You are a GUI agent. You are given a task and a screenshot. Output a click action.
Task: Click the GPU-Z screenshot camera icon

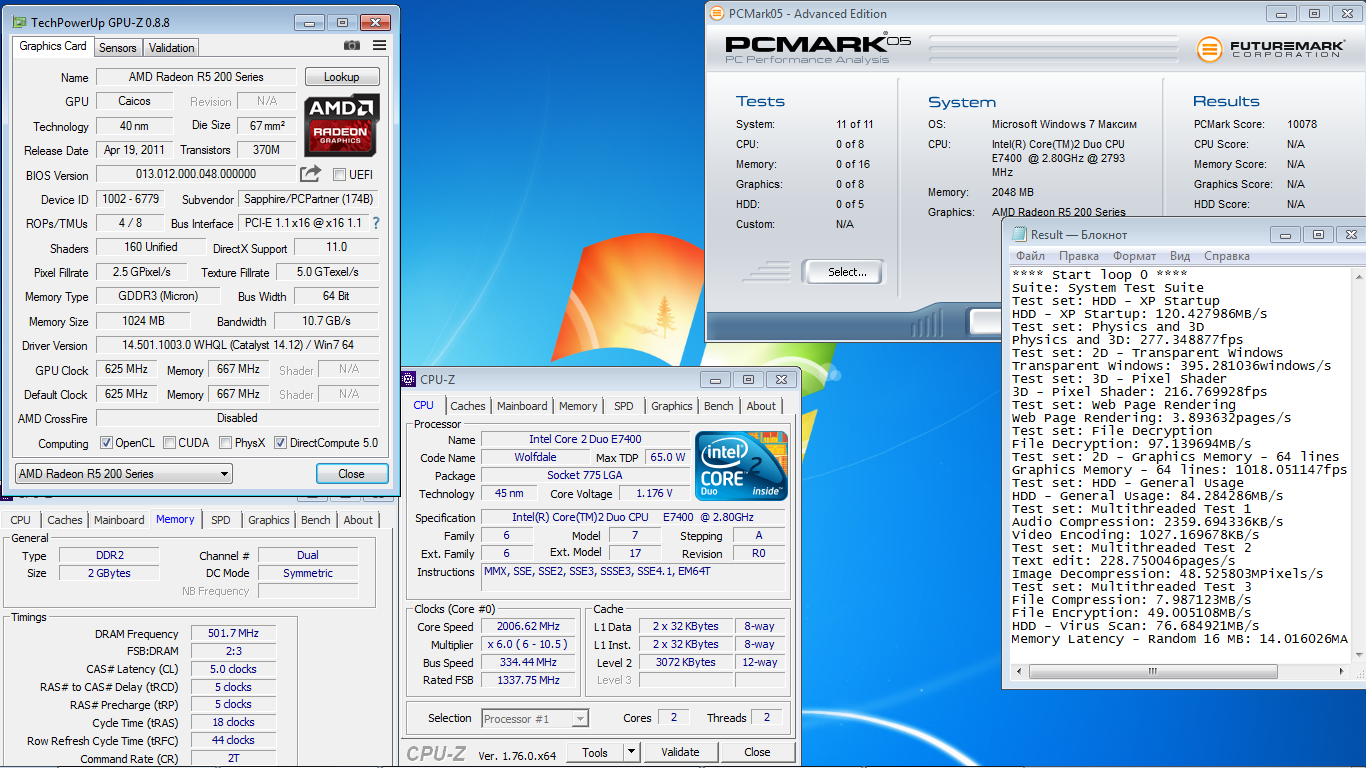352,45
